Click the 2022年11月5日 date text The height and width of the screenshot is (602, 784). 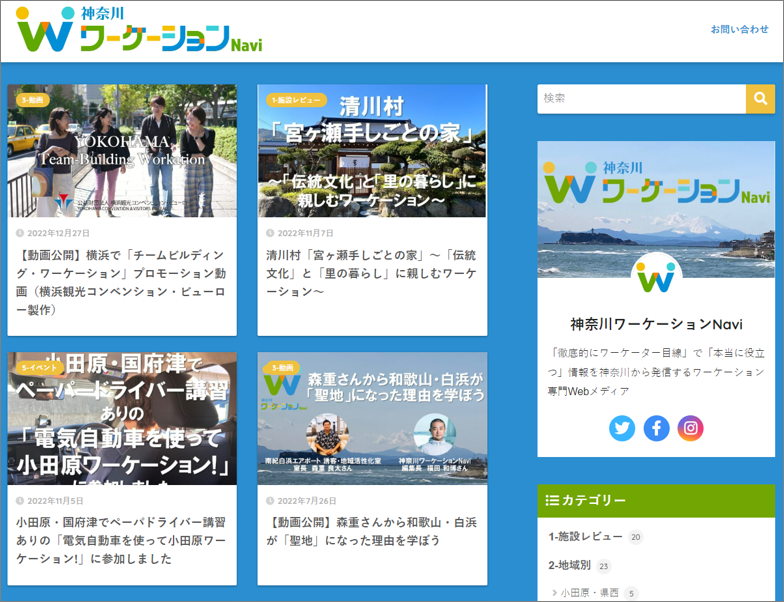click(x=55, y=500)
